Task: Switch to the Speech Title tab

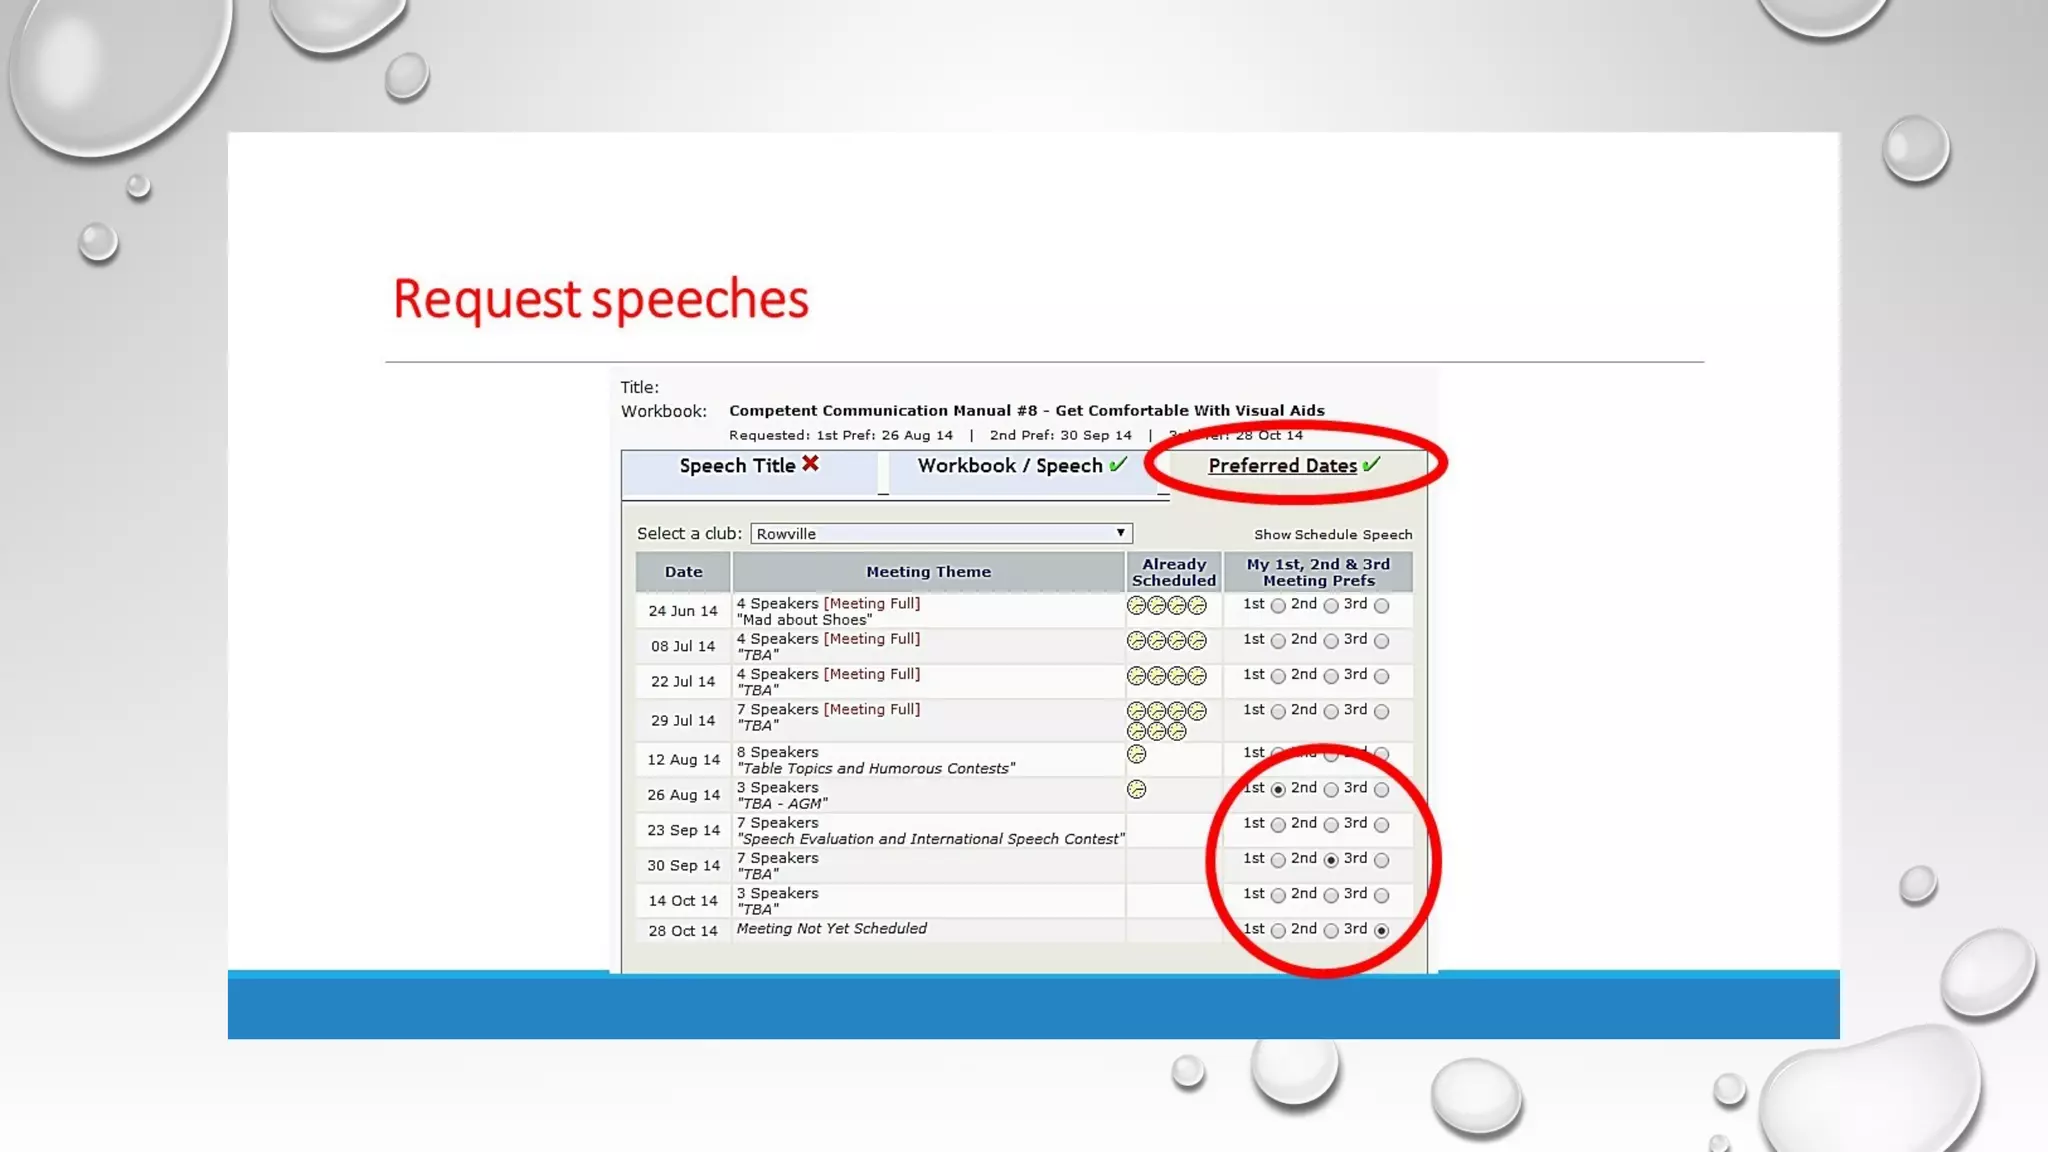Action: (x=737, y=466)
